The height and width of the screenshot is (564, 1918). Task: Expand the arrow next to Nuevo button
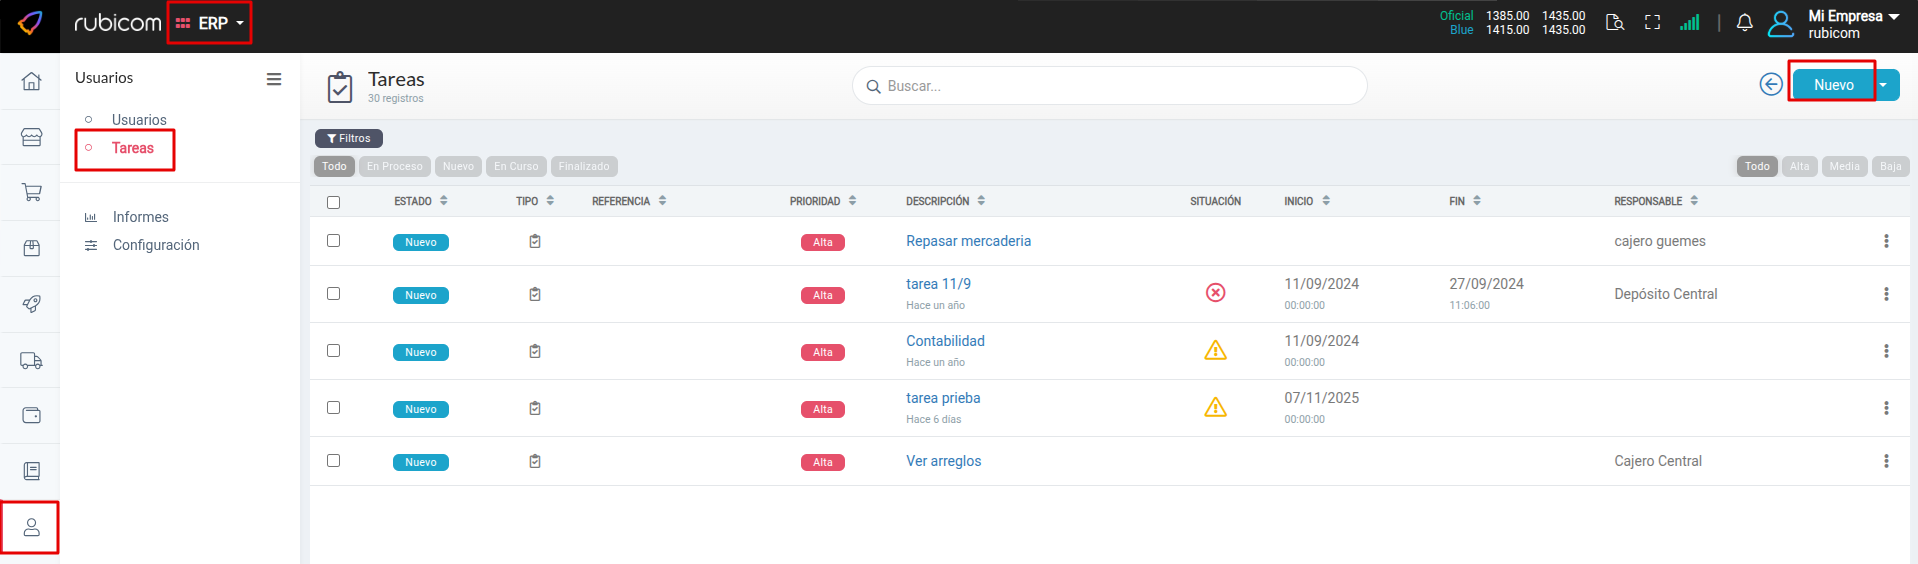1883,85
